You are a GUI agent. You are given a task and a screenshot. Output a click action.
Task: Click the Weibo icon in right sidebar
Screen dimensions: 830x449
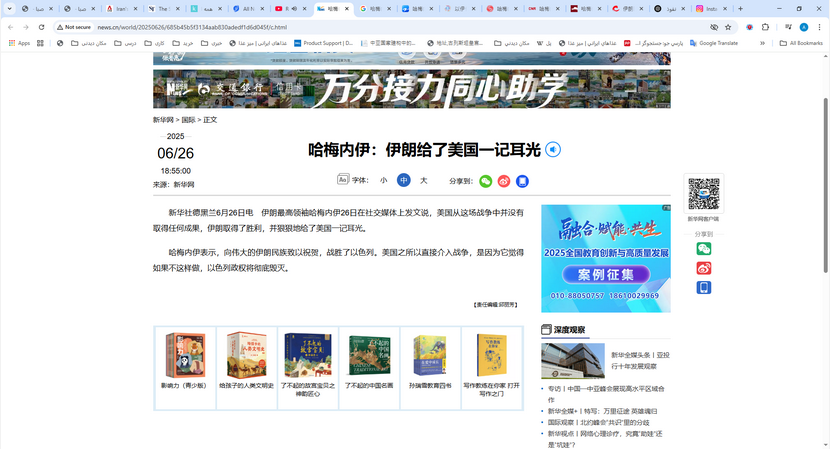pos(704,268)
